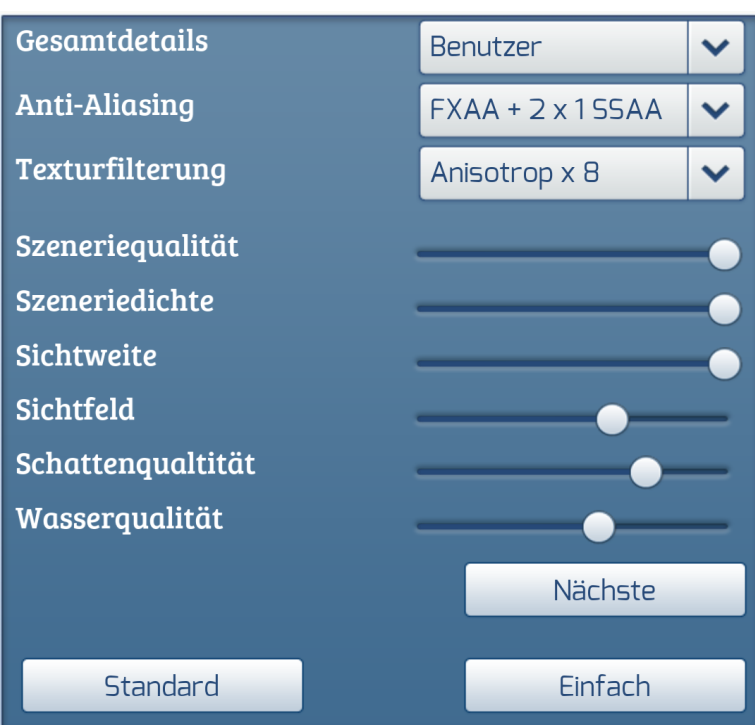Click the Sichtfeld slider handle
This screenshot has width=755, height=725.
(612, 419)
